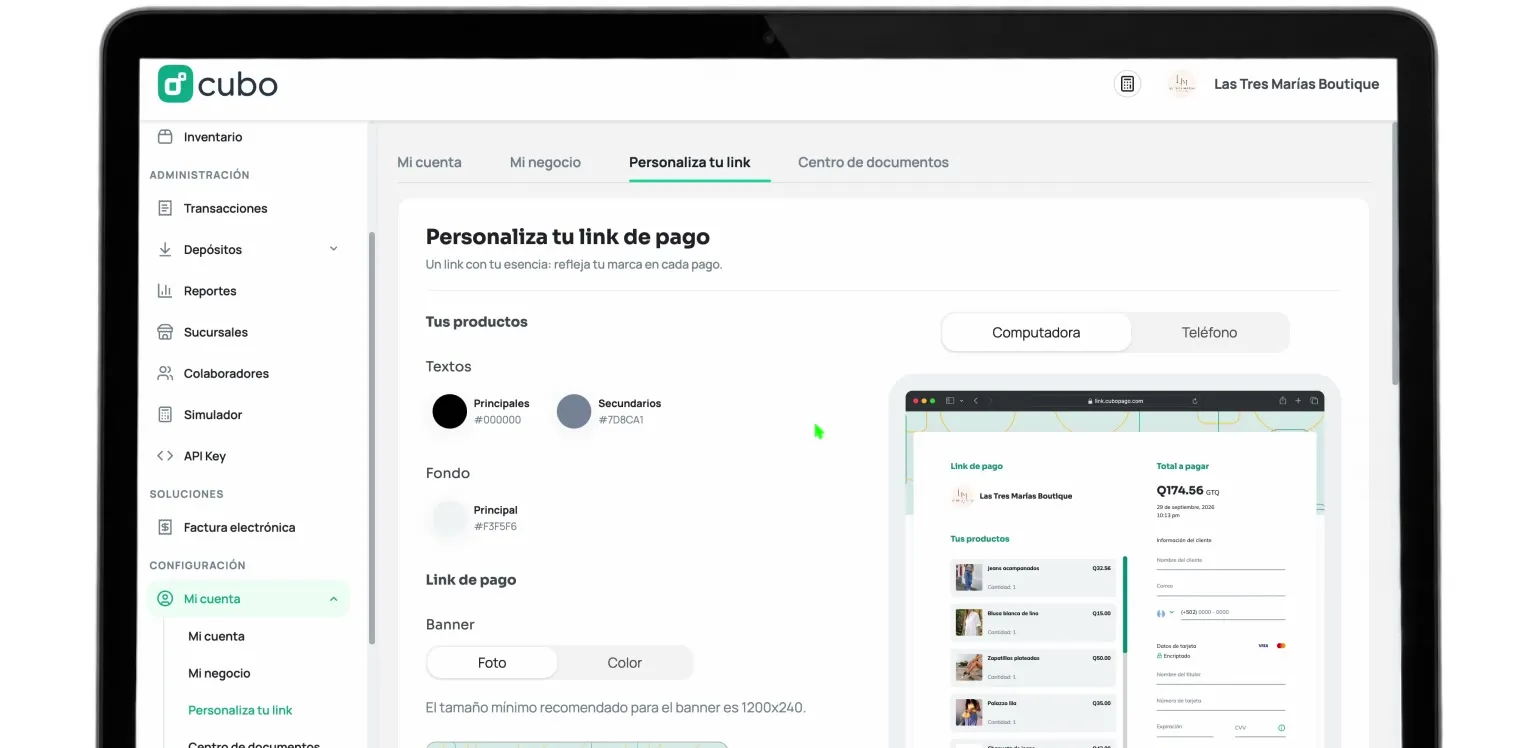Go to Transacciones in the sidebar
The height and width of the screenshot is (748, 1536).
(225, 208)
